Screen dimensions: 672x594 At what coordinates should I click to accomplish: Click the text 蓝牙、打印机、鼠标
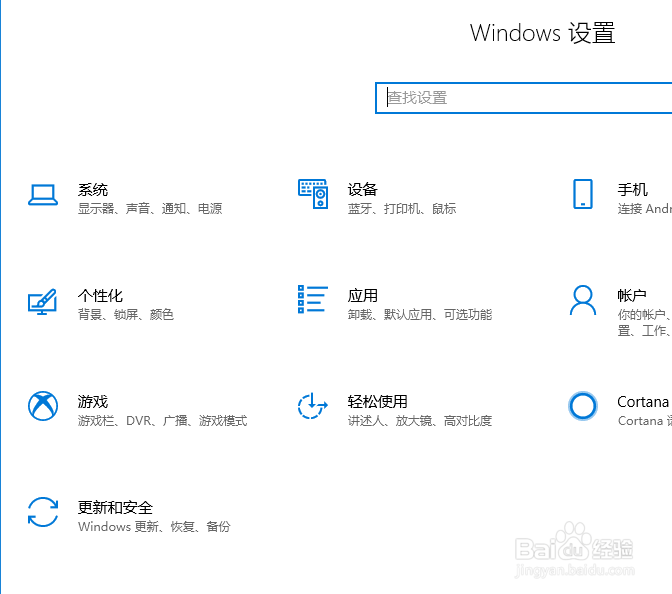coord(402,209)
